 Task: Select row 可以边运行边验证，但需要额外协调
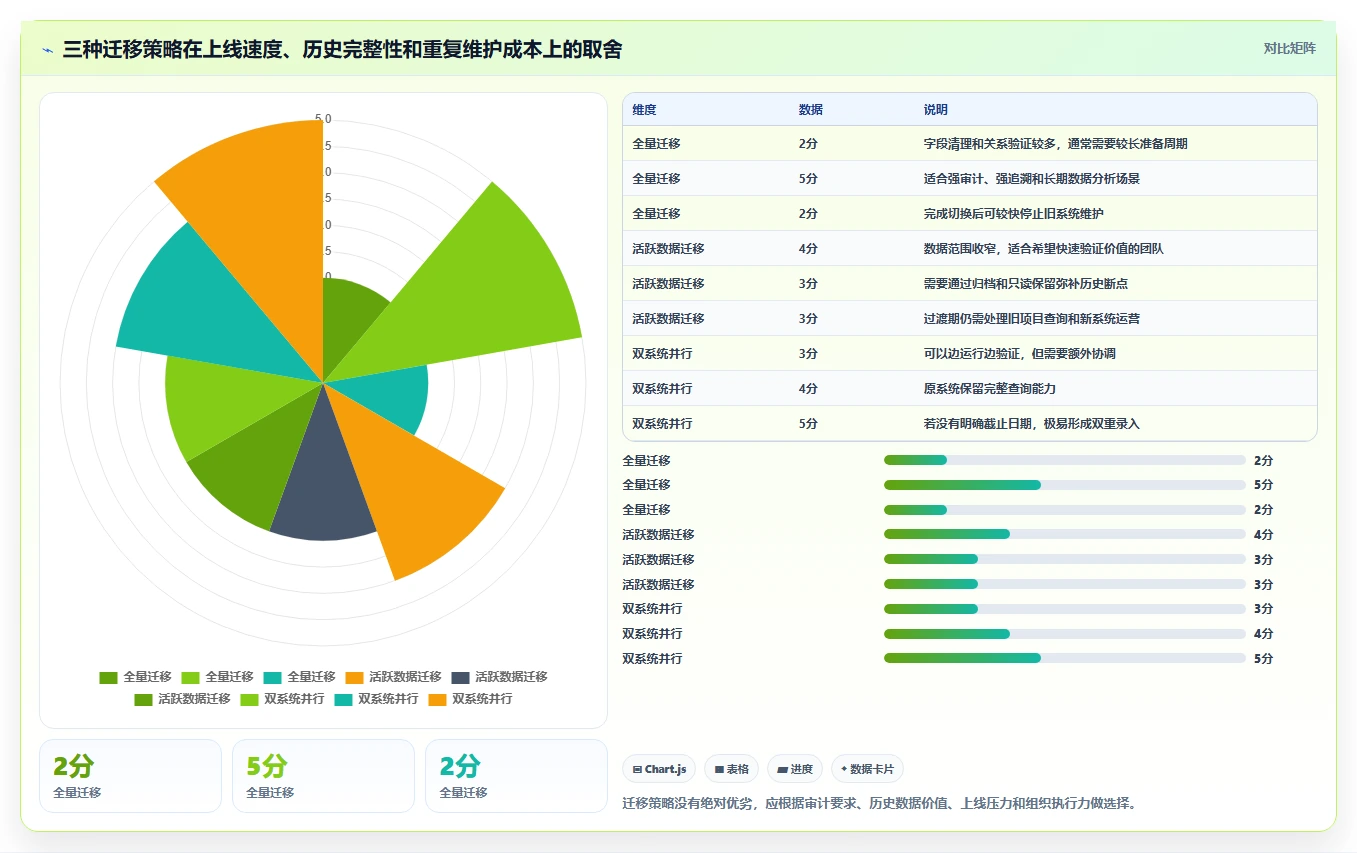(x=969, y=353)
